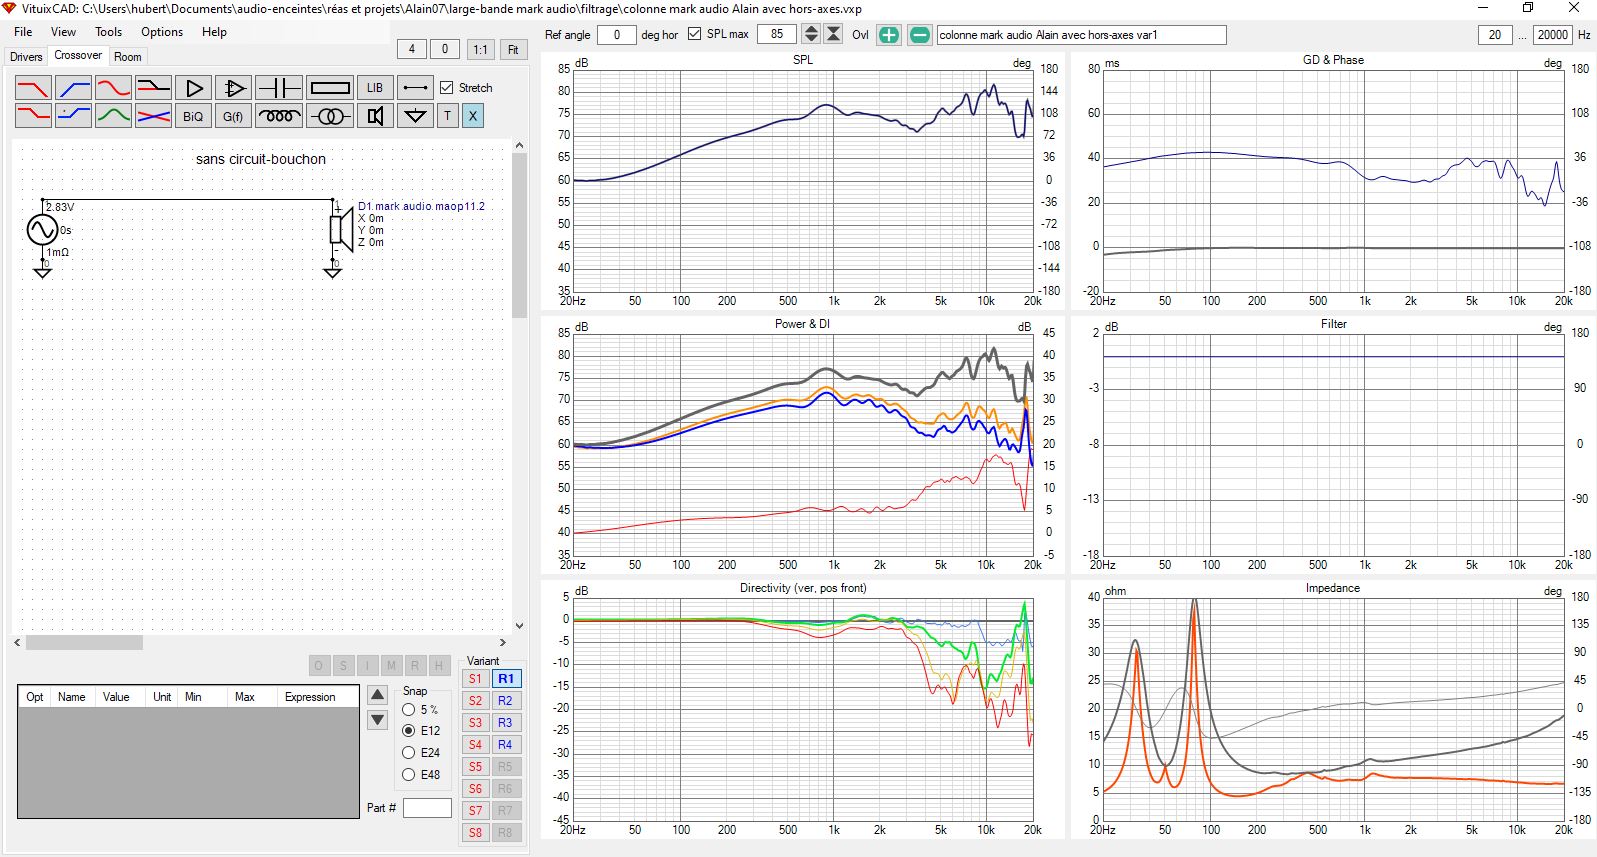Open the Tools menu

coord(108,32)
